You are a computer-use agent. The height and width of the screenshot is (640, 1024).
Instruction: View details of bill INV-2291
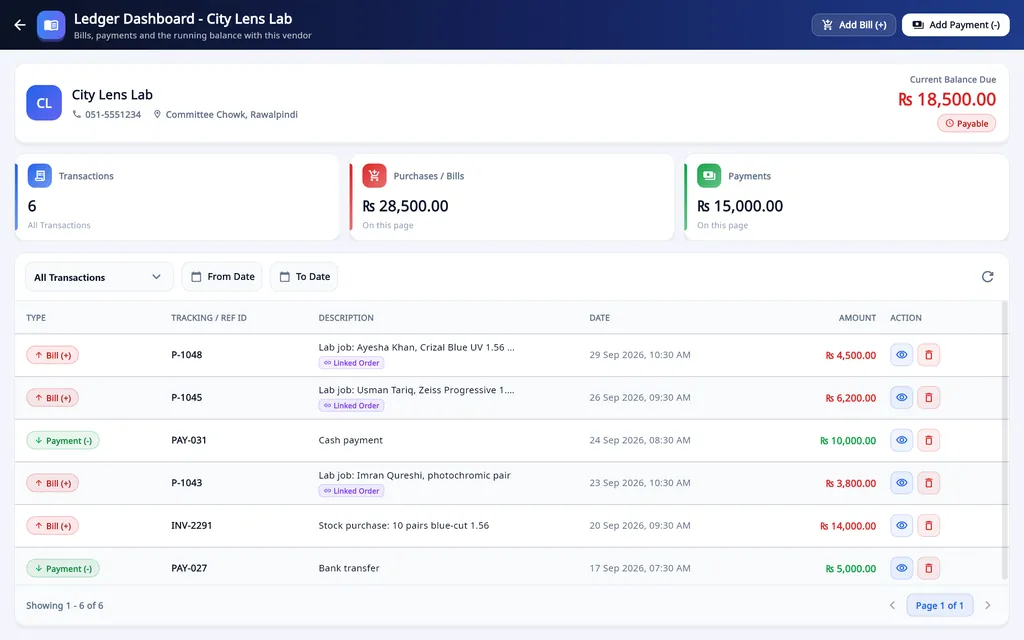coord(901,526)
